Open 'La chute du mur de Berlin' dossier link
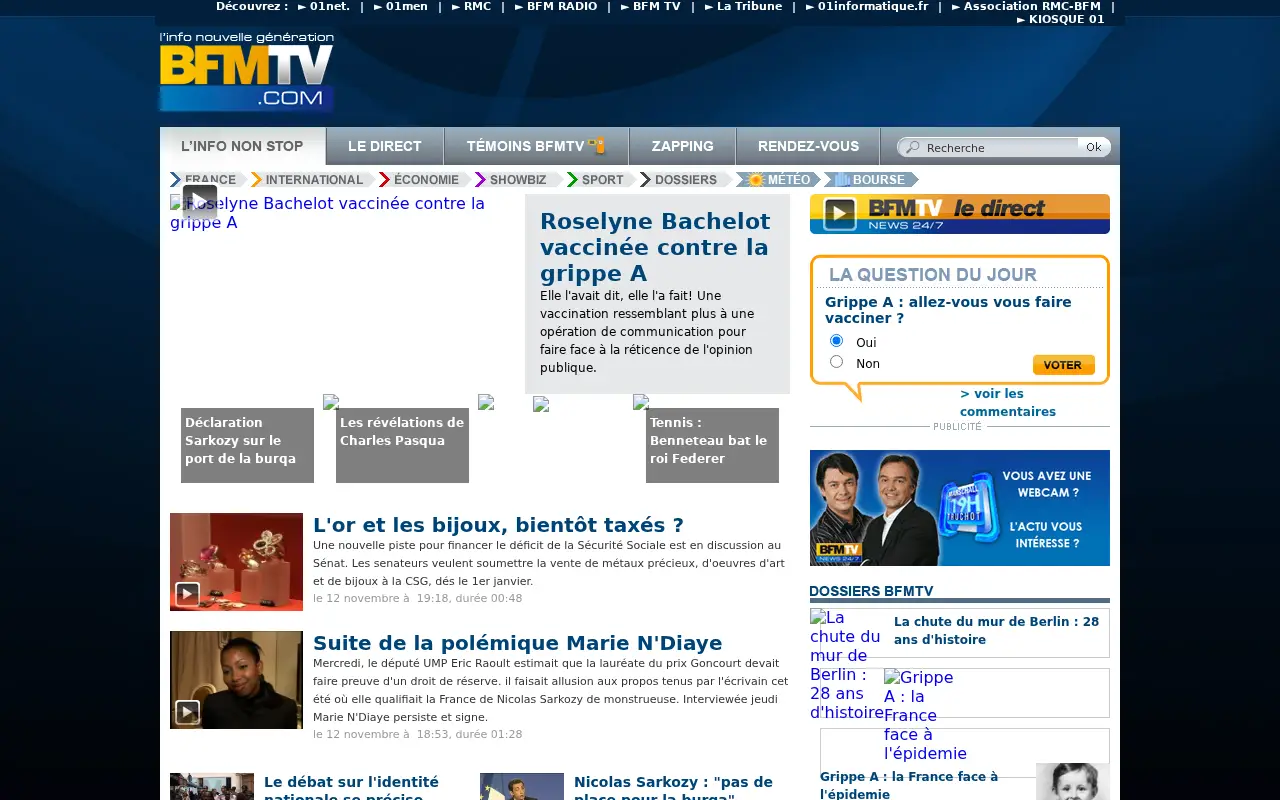 coord(996,630)
